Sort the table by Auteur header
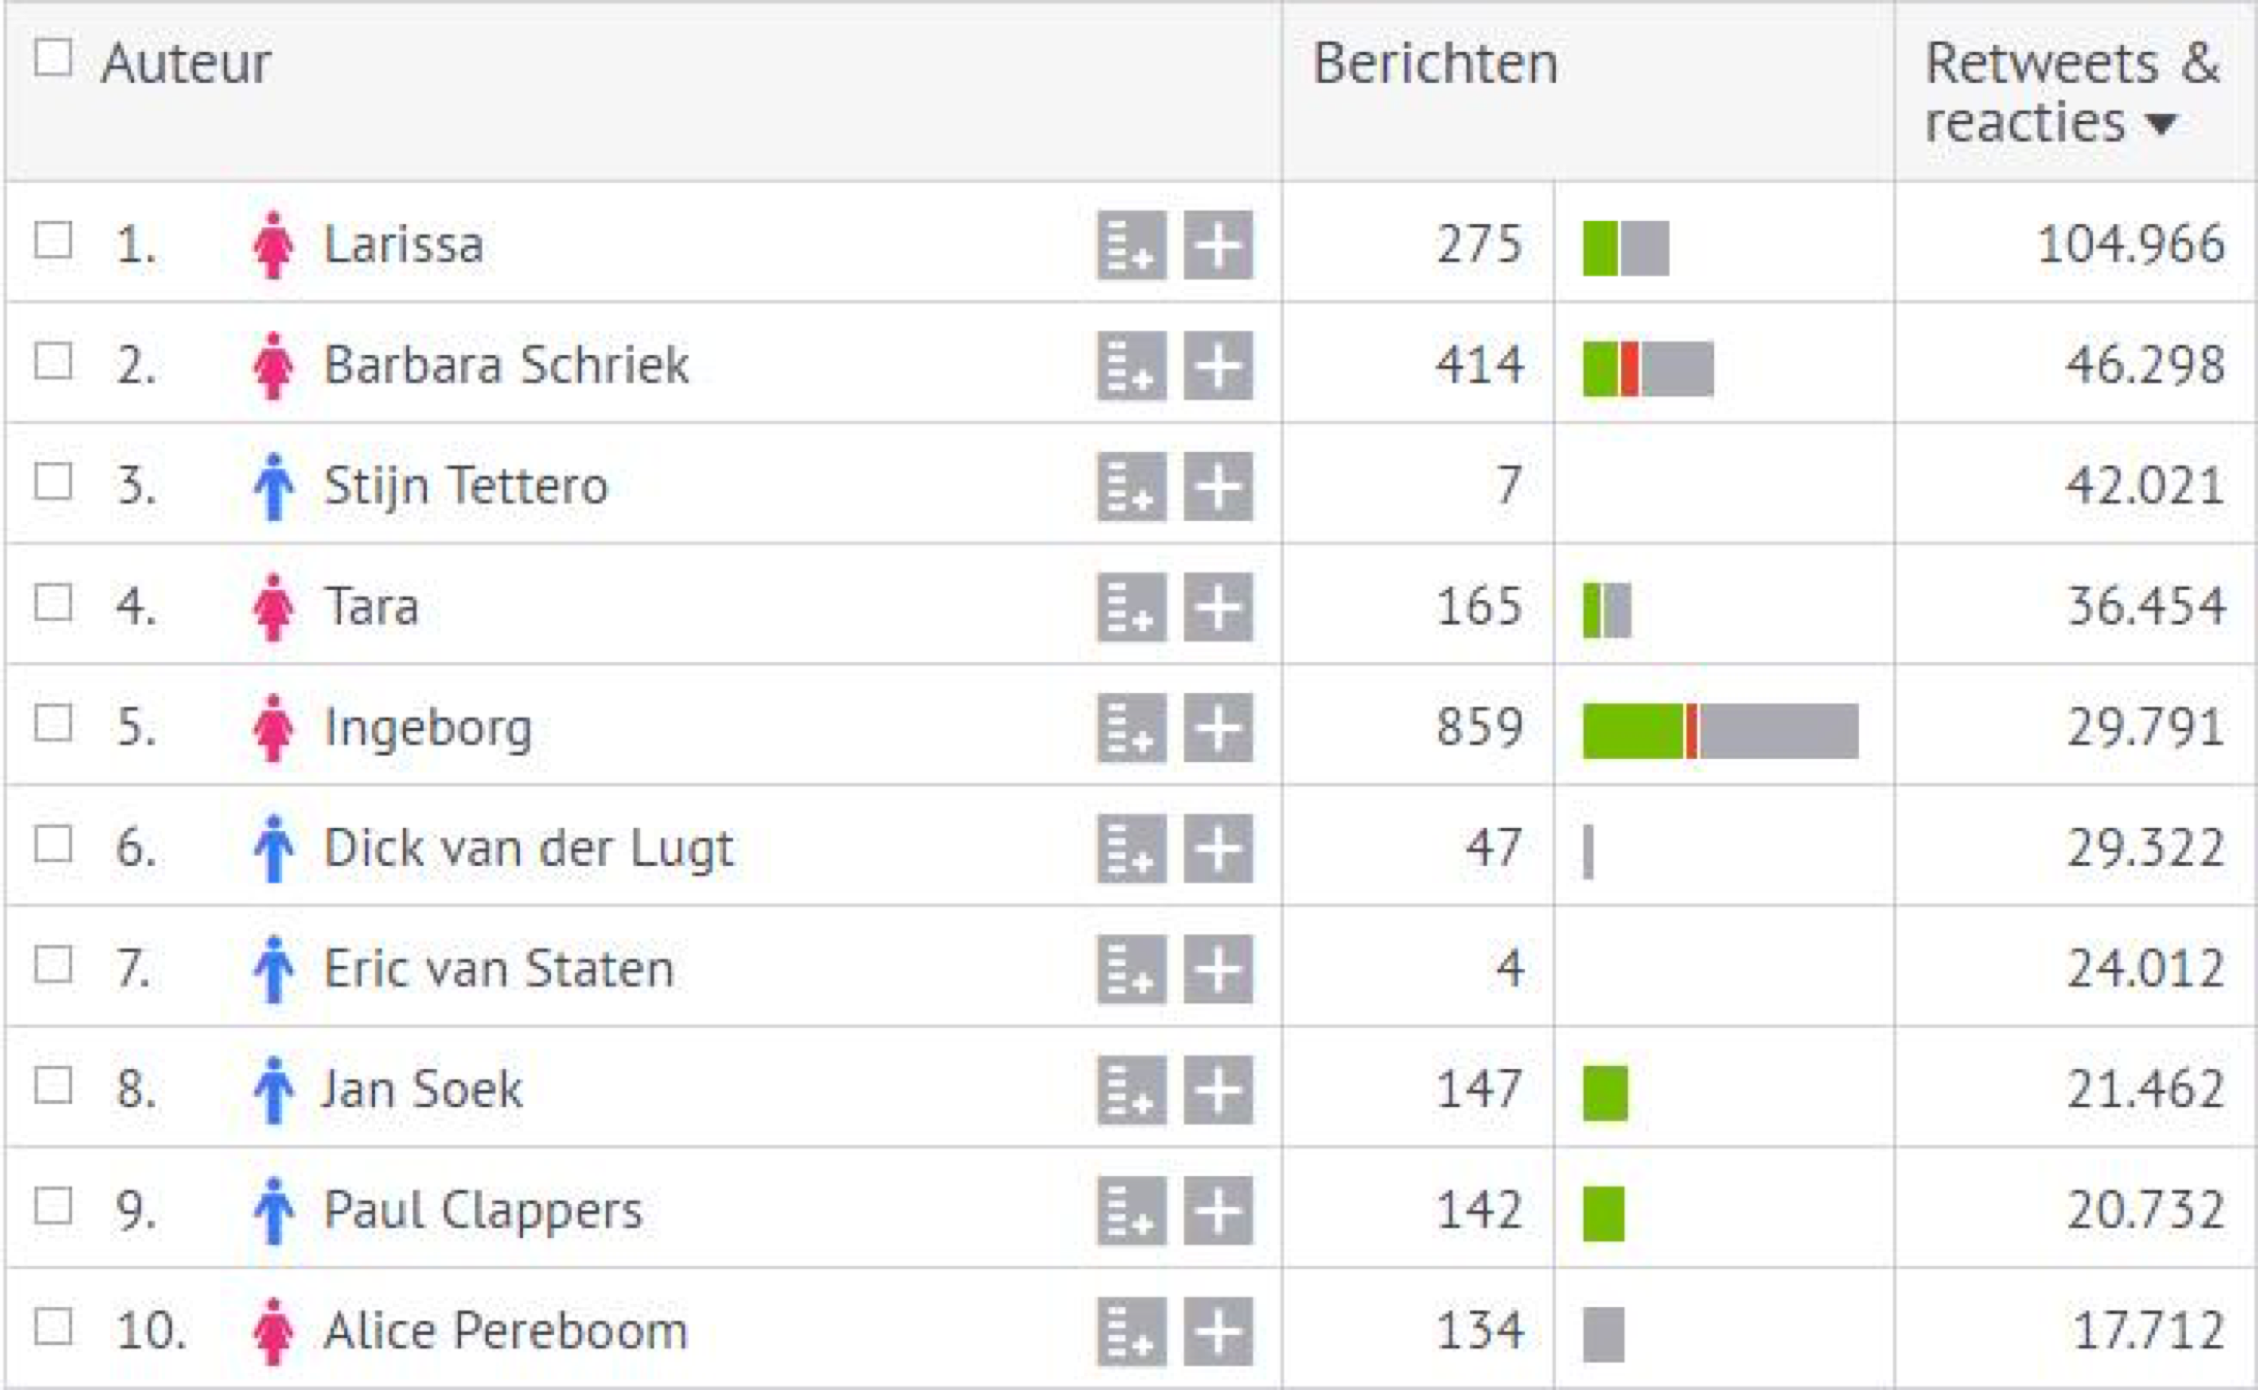Screen dimensions: 2258x1390 (x=186, y=65)
